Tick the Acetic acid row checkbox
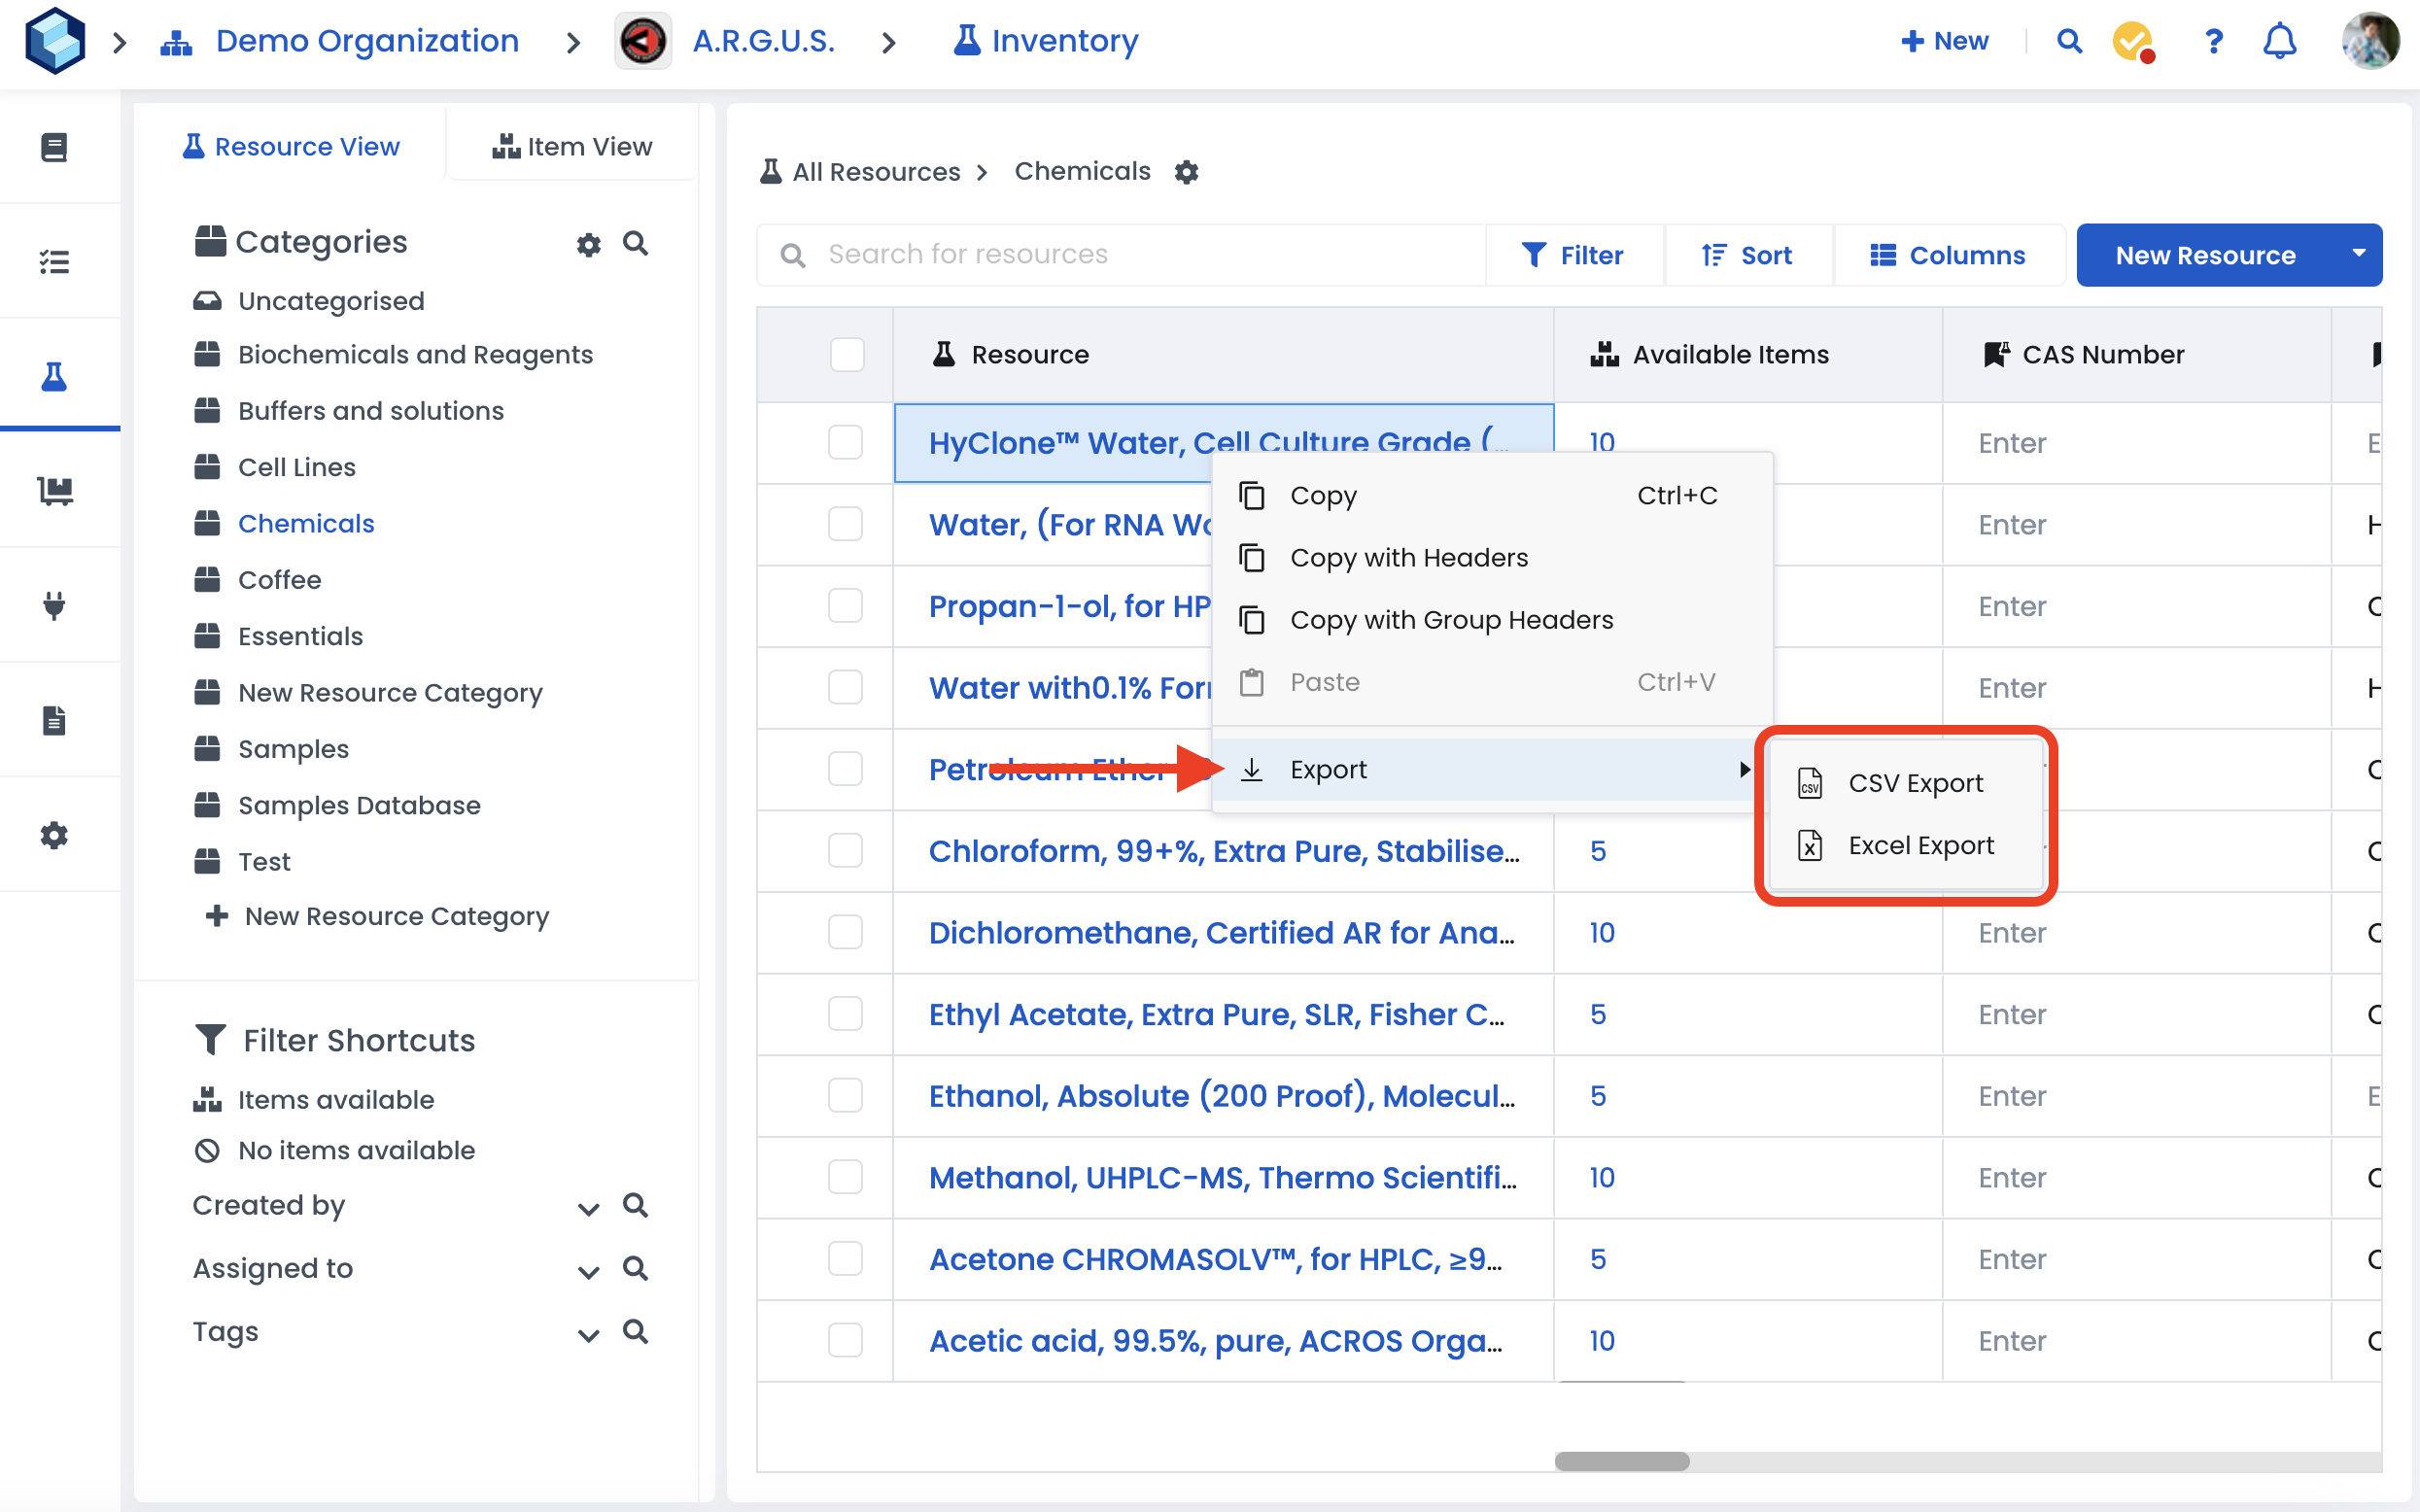This screenshot has height=1512, width=2420. 845,1340
